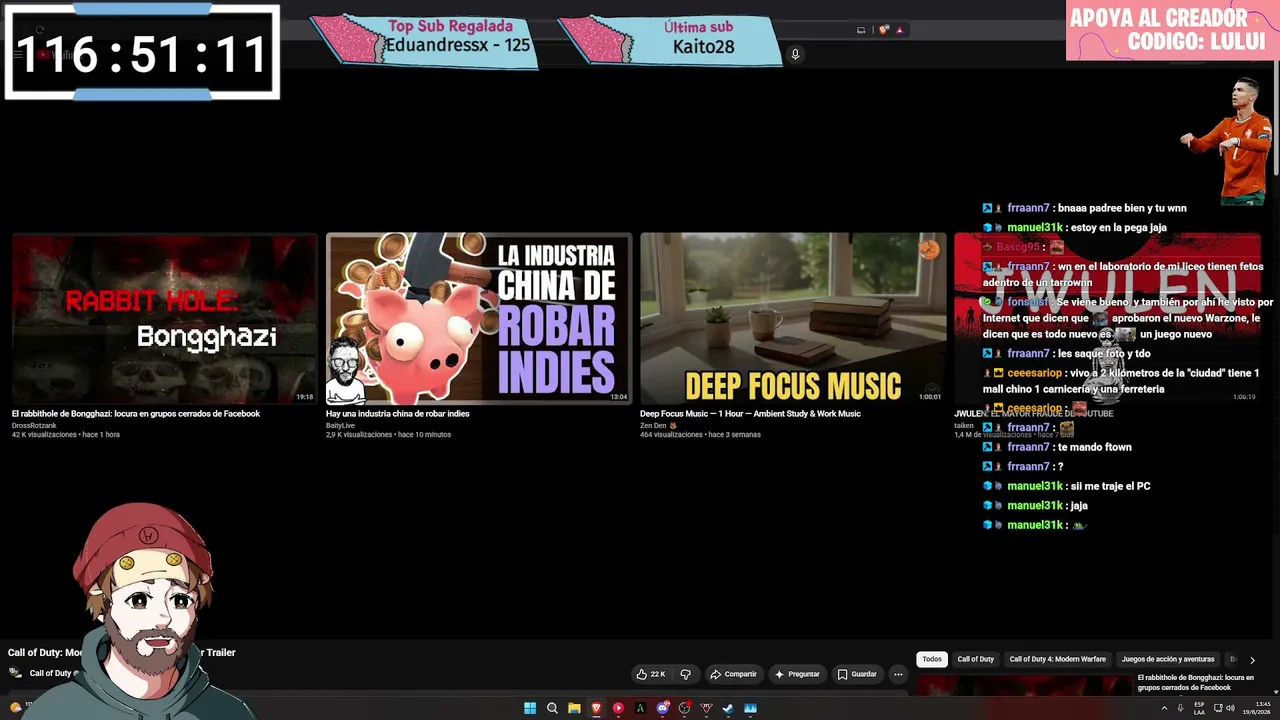This screenshot has width=1280, height=720.
Task: Open La Industria China de Robar Indies thumbnail
Action: (x=479, y=318)
